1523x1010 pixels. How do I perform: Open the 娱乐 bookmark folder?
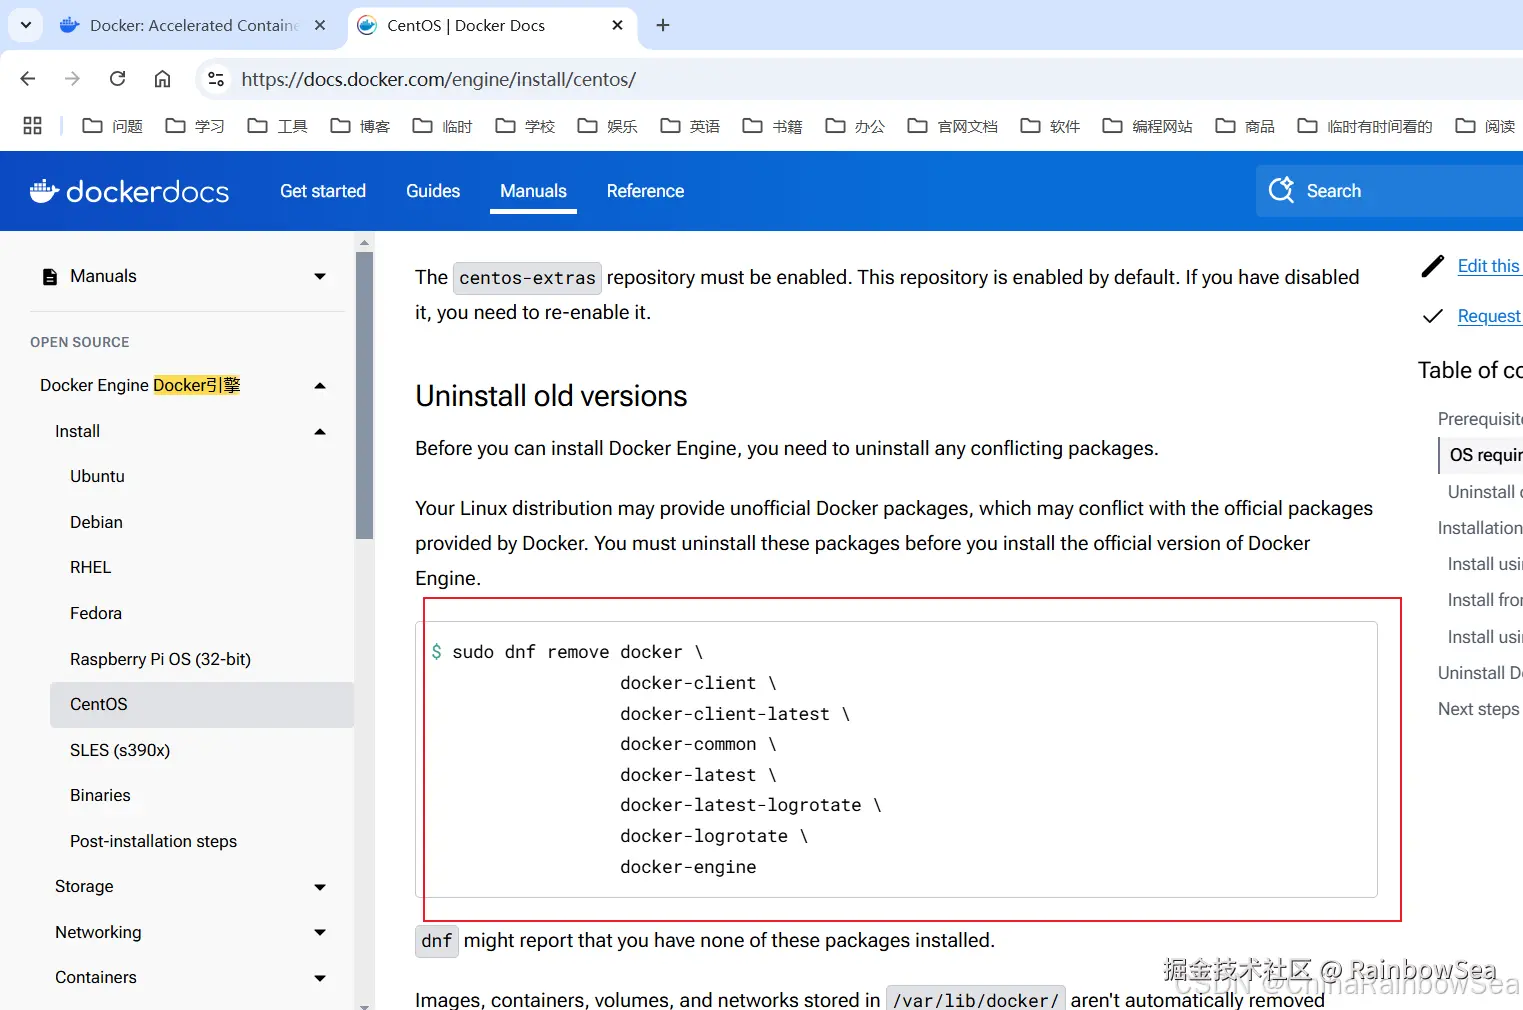click(x=608, y=126)
